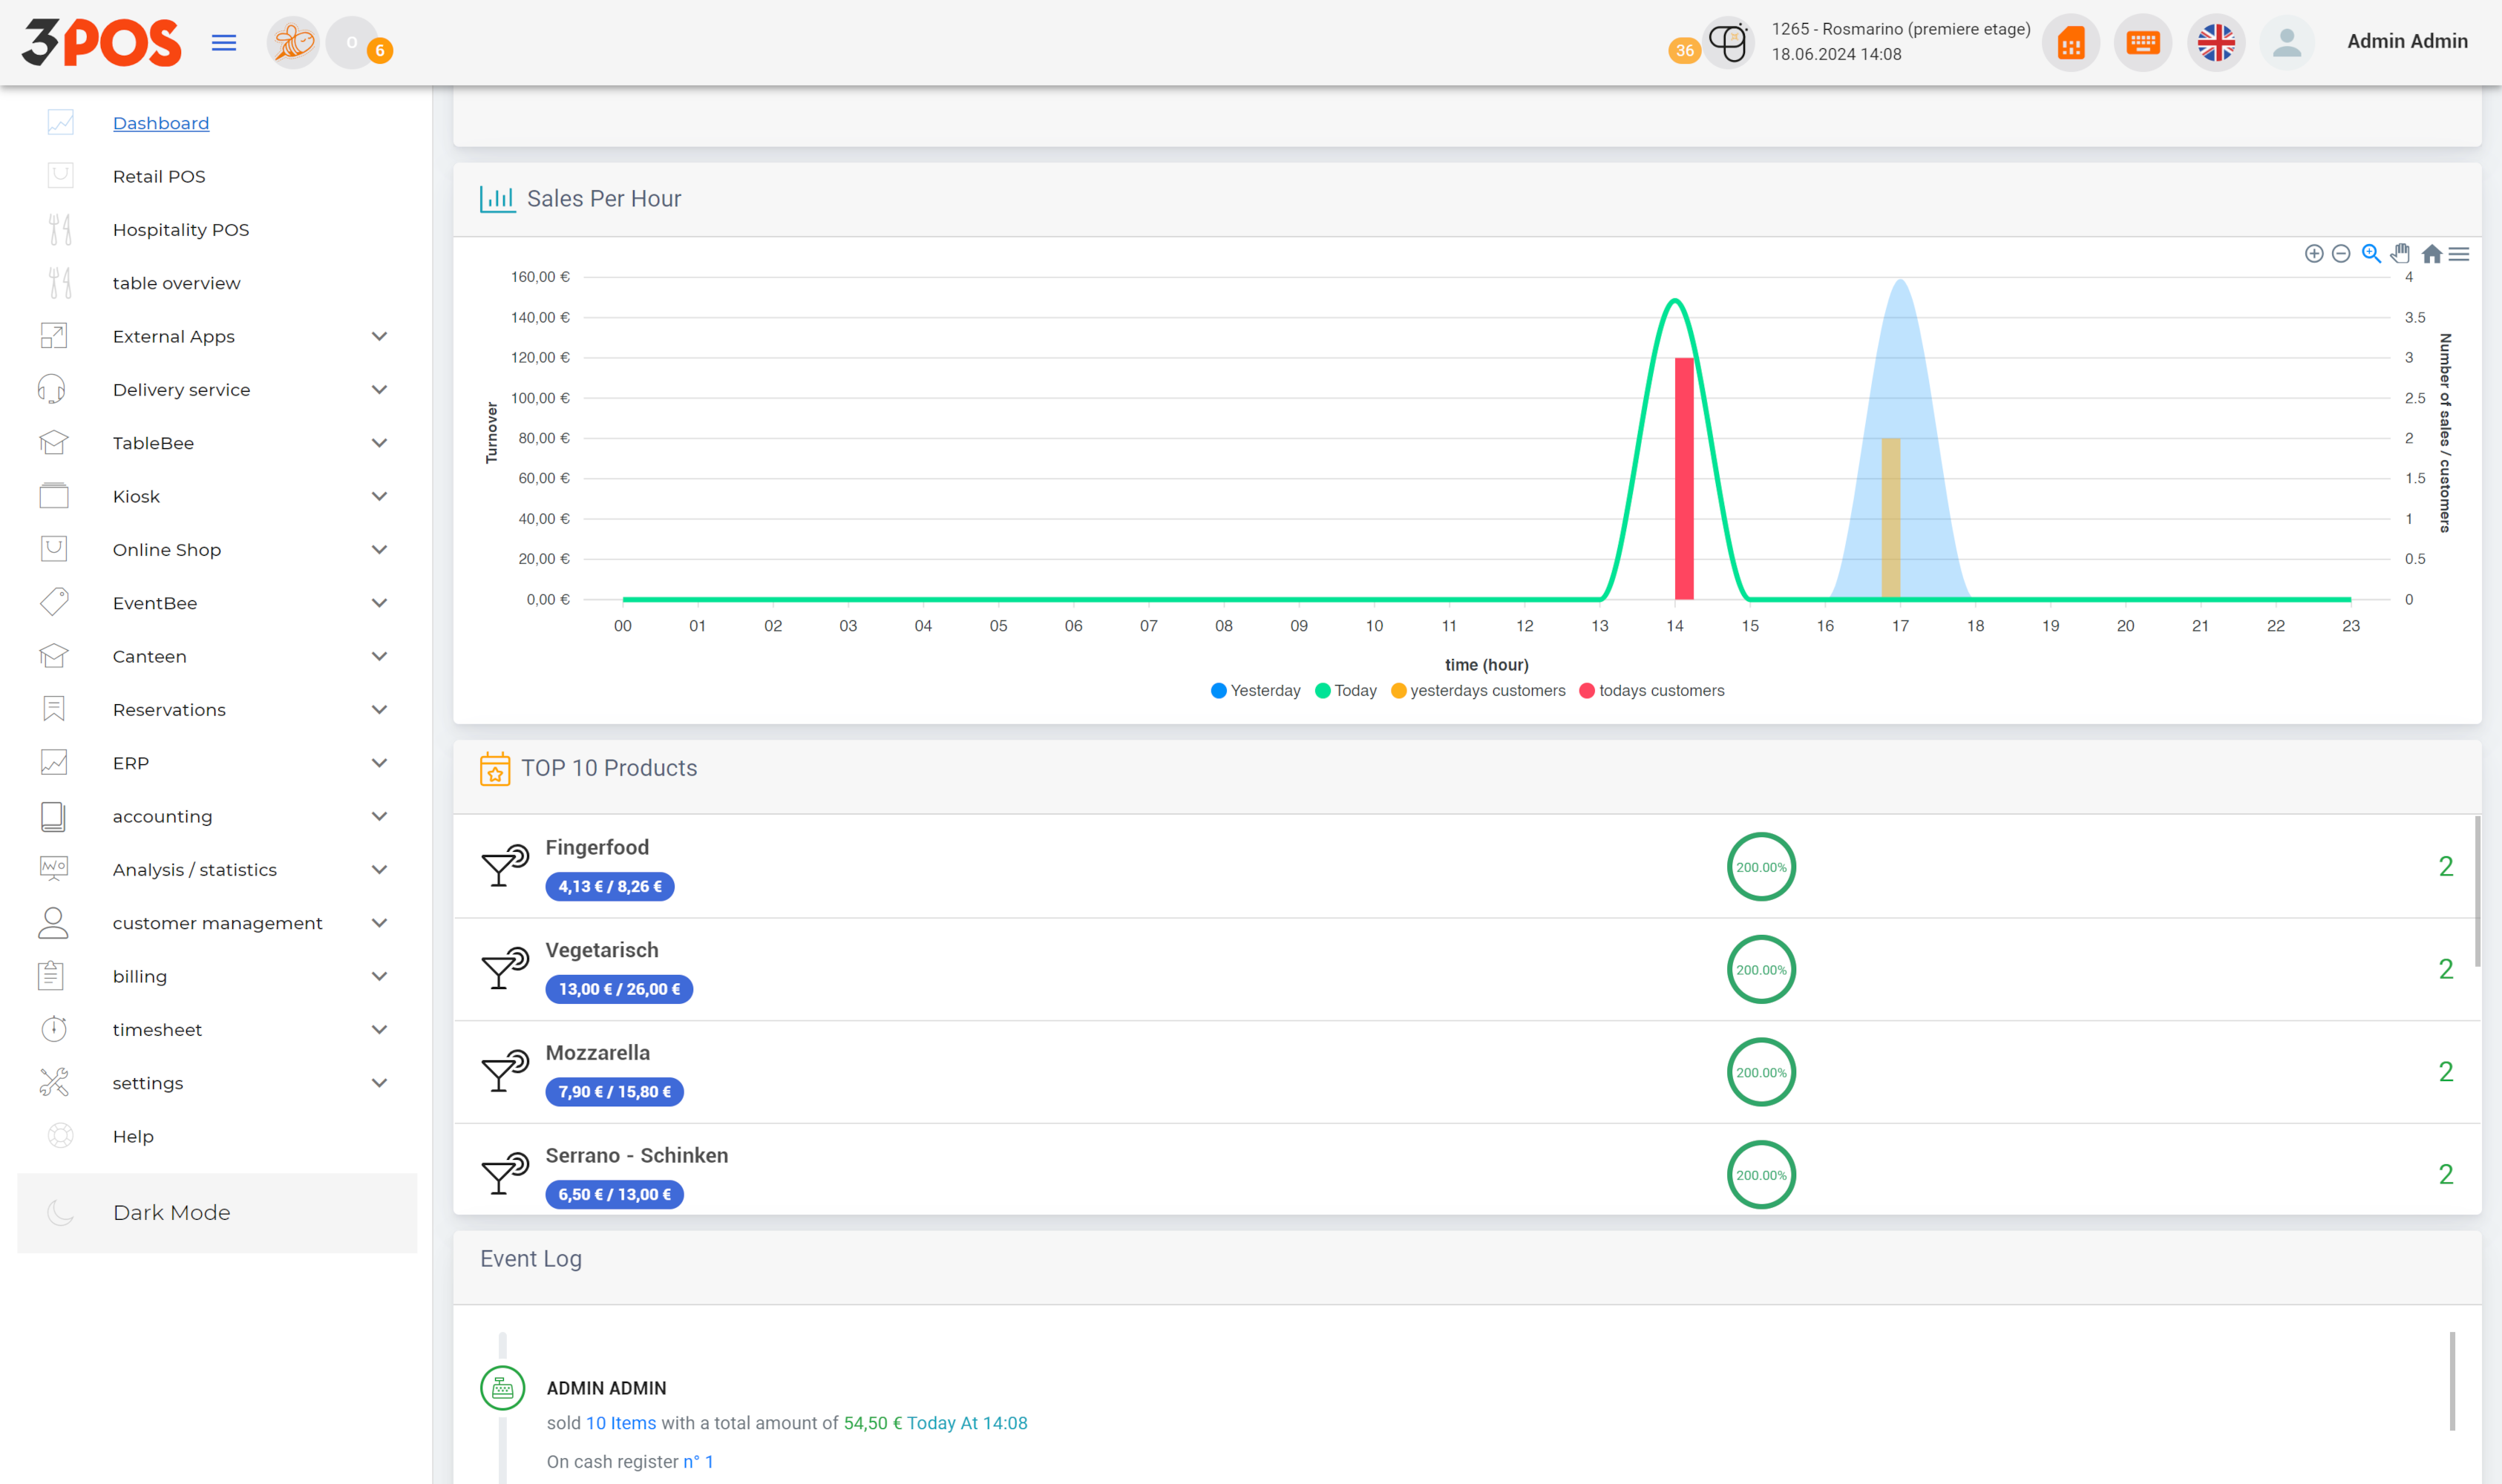Click the chart zoom out minus icon
Screen dimensions: 2502x1484
(2340, 254)
